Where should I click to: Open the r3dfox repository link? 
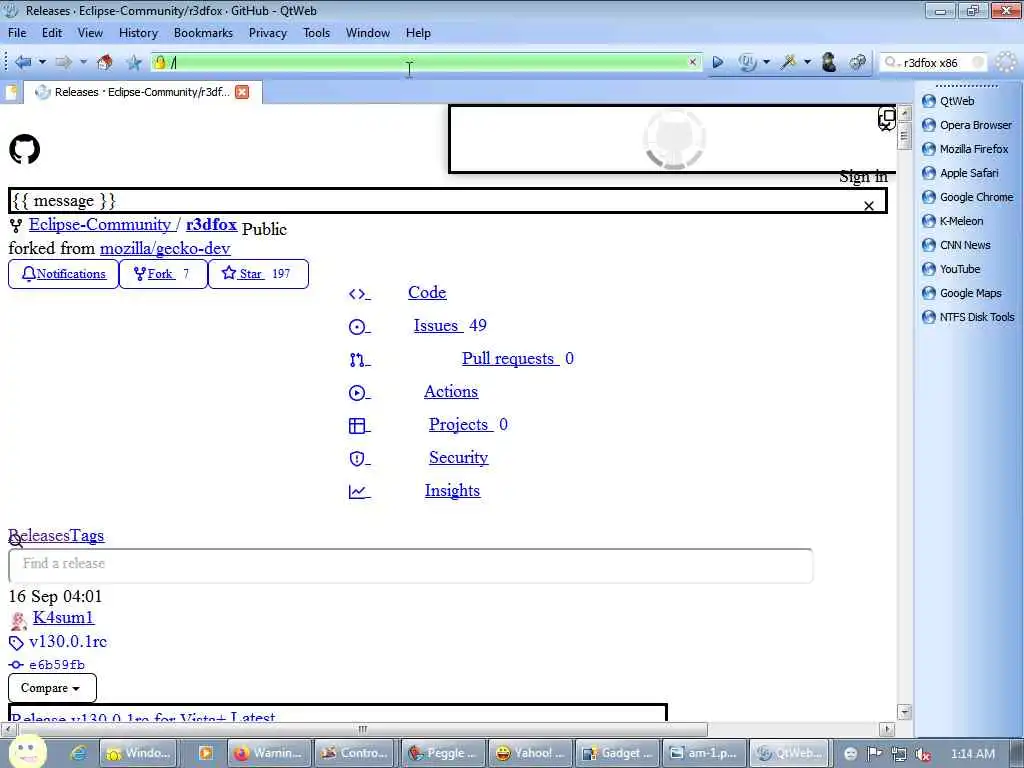[211, 225]
